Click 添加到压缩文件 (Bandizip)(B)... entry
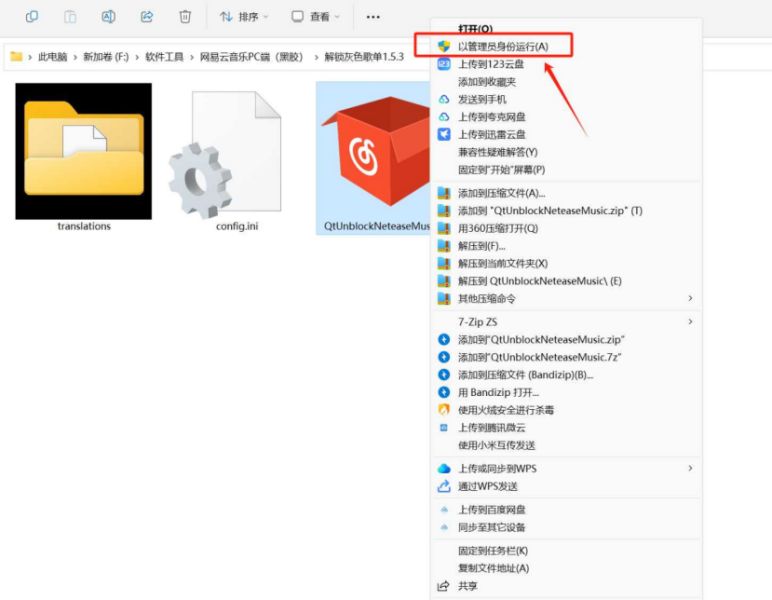Viewport: 772px width, 600px height. (566, 375)
